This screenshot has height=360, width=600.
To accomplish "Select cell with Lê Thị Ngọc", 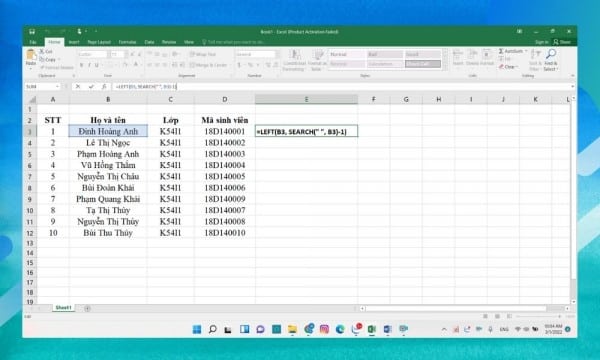I will pyautogui.click(x=108, y=143).
